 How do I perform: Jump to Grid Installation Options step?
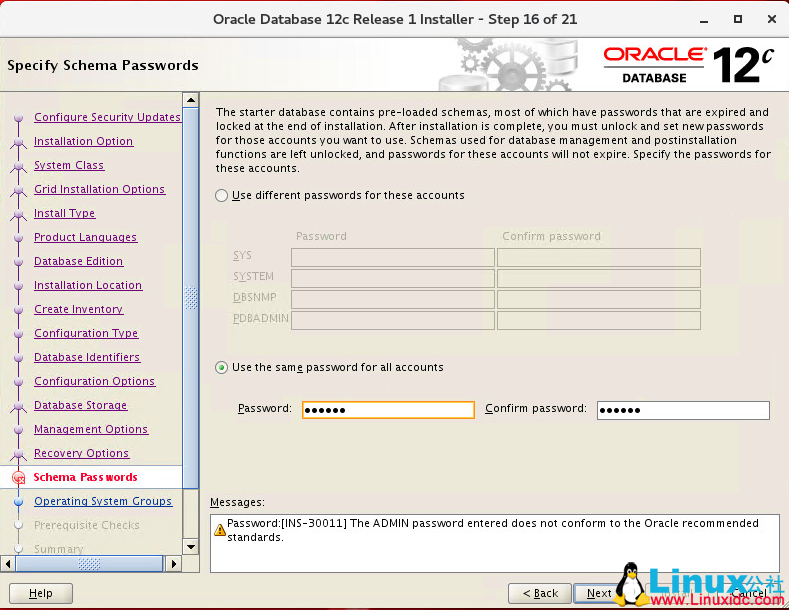click(100, 189)
